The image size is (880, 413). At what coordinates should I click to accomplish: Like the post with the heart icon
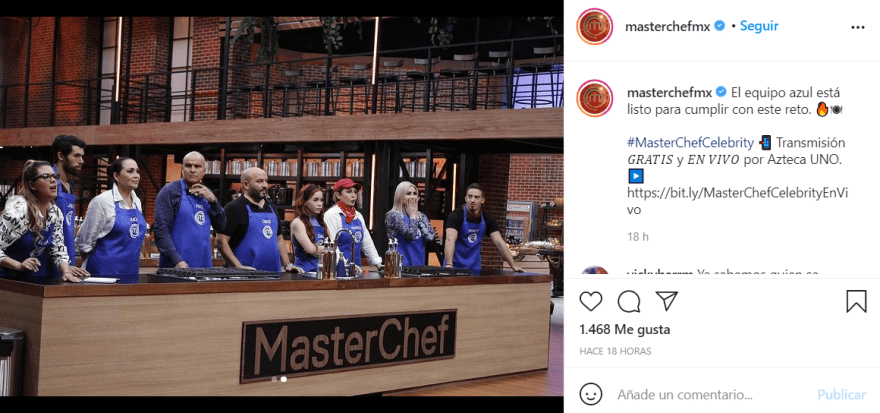[x=590, y=301]
